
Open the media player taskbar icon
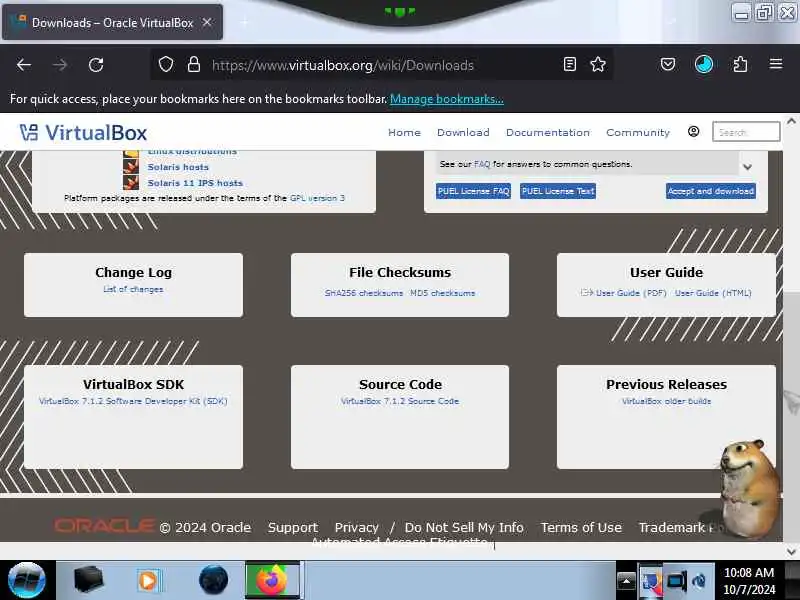(149, 581)
